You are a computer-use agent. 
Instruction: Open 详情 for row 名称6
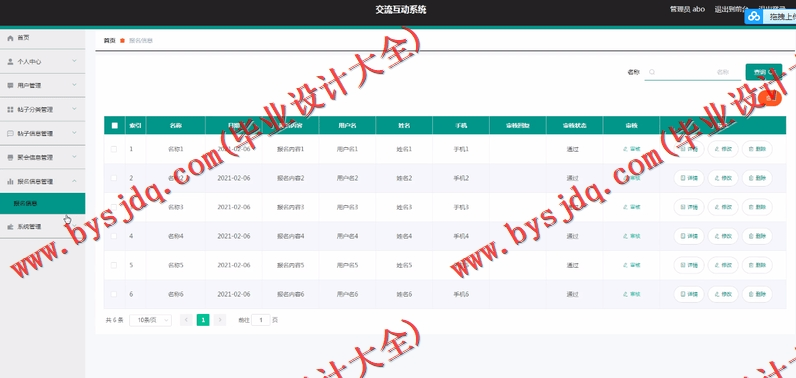[689, 294]
